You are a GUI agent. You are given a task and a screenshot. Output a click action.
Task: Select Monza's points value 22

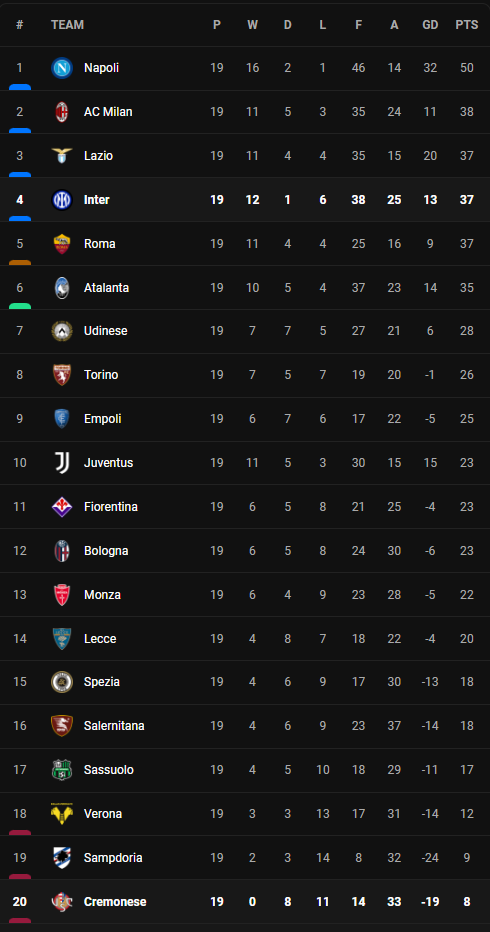tap(467, 595)
